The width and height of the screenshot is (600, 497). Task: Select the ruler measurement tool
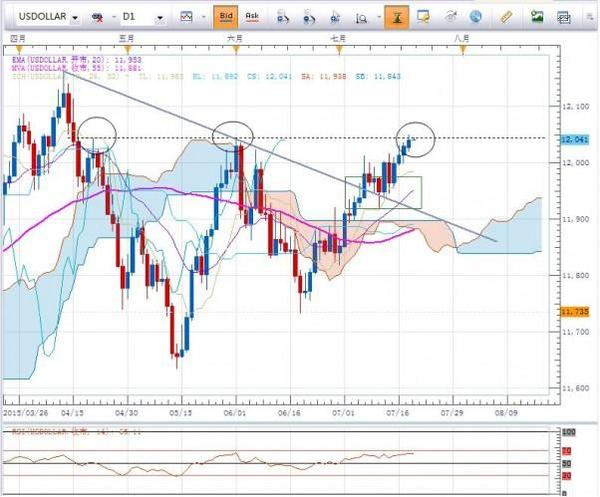[x=506, y=17]
